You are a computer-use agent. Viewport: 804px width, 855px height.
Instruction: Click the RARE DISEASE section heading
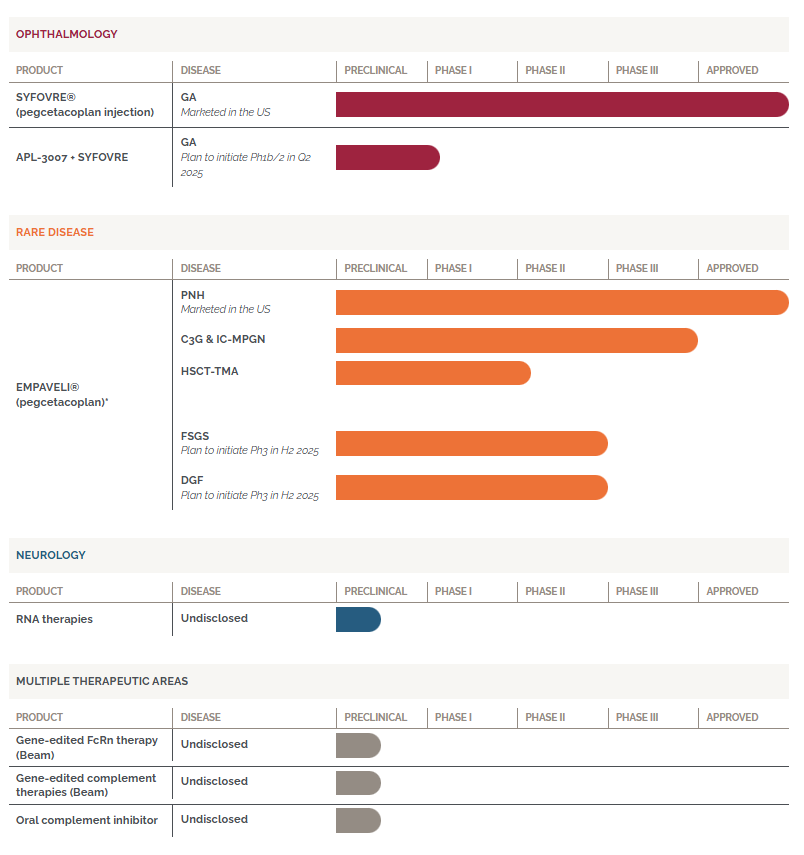[x=55, y=232]
